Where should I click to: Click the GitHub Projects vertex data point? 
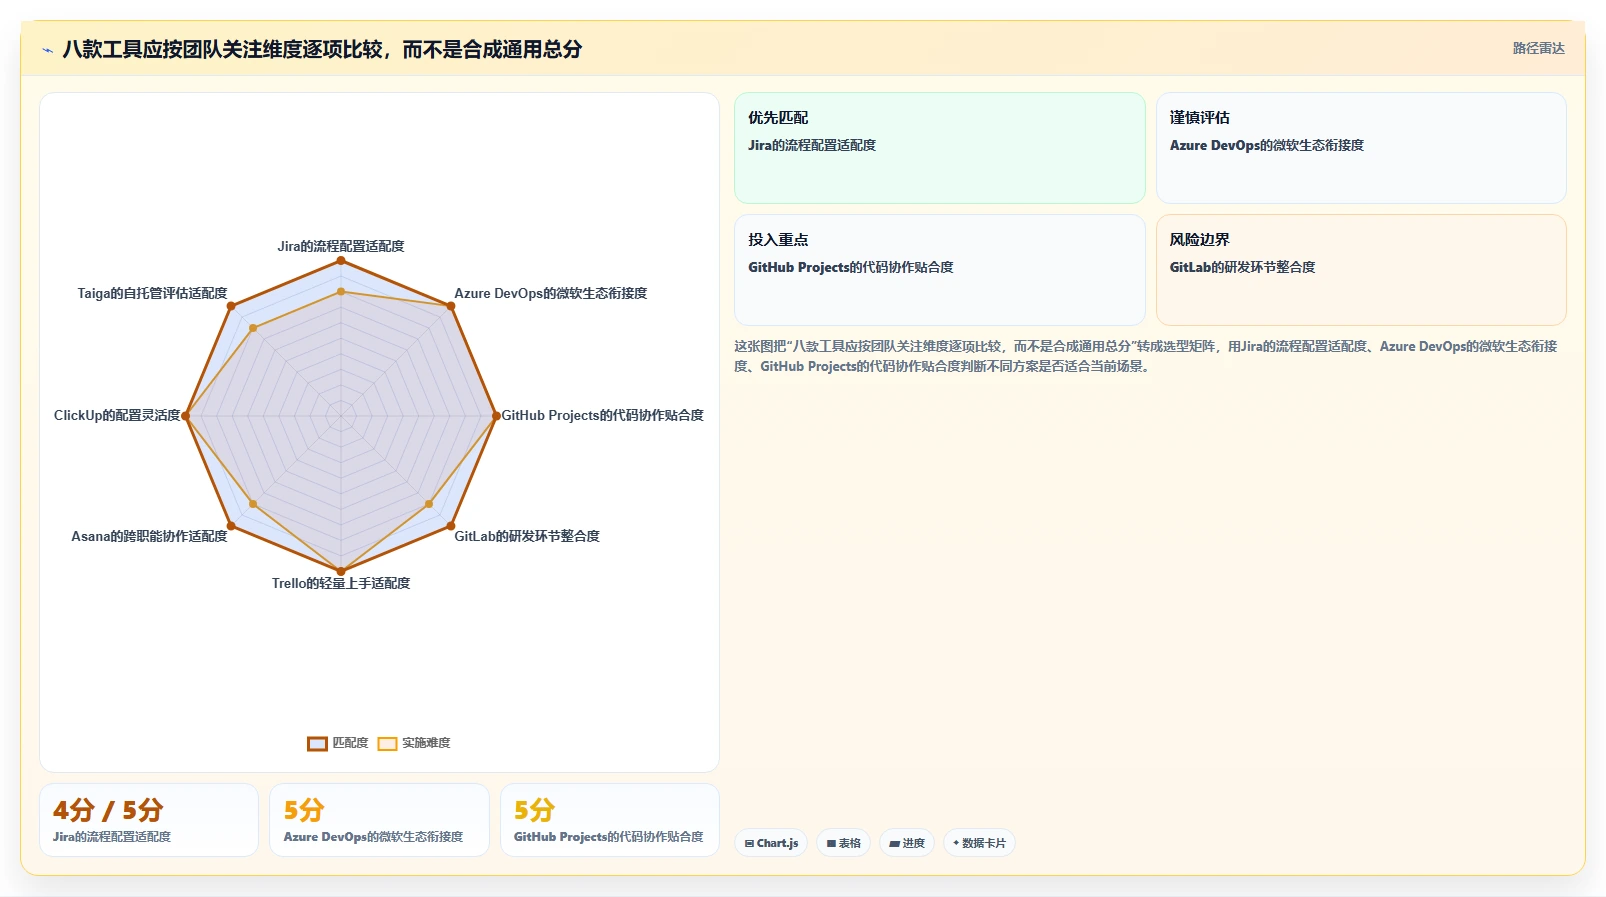pos(496,416)
